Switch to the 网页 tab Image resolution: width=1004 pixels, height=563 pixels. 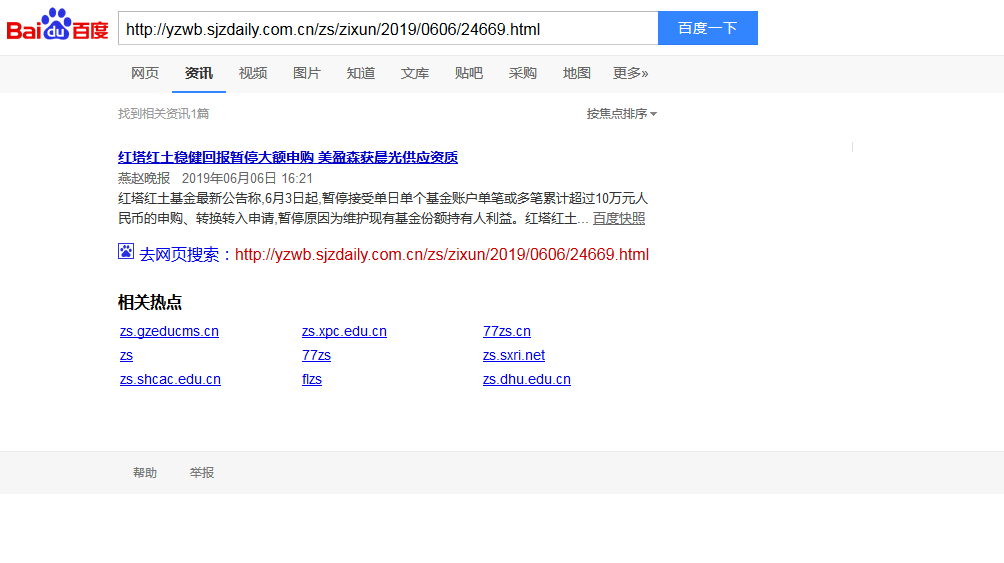tap(145, 73)
